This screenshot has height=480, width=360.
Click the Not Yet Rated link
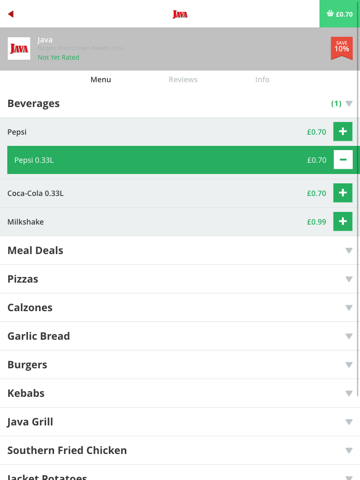coord(58,57)
